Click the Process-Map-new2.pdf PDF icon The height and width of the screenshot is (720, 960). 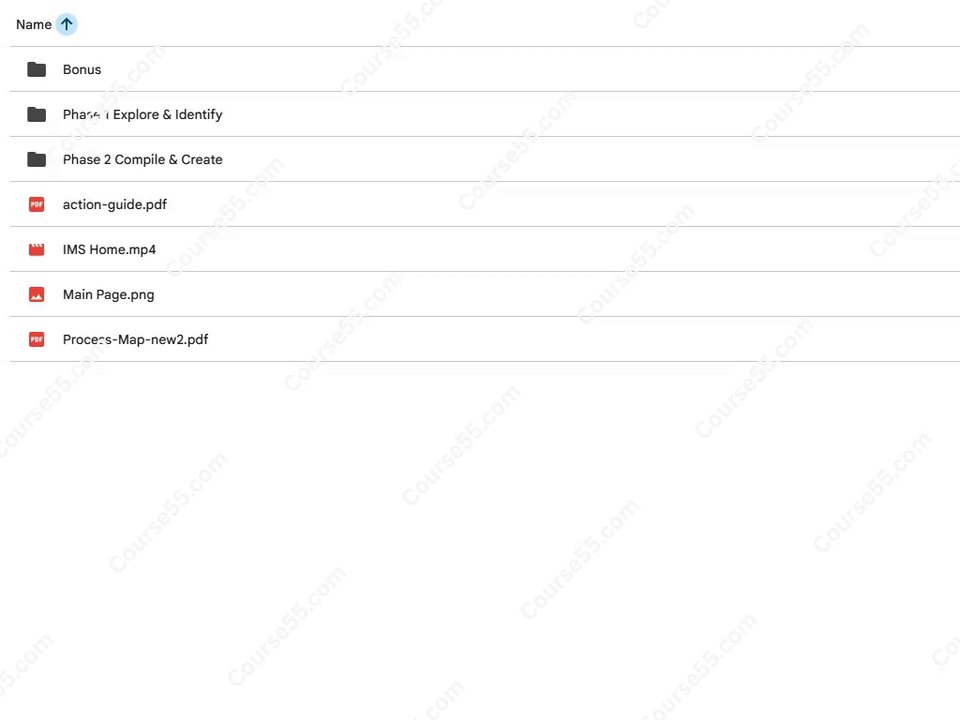37,339
